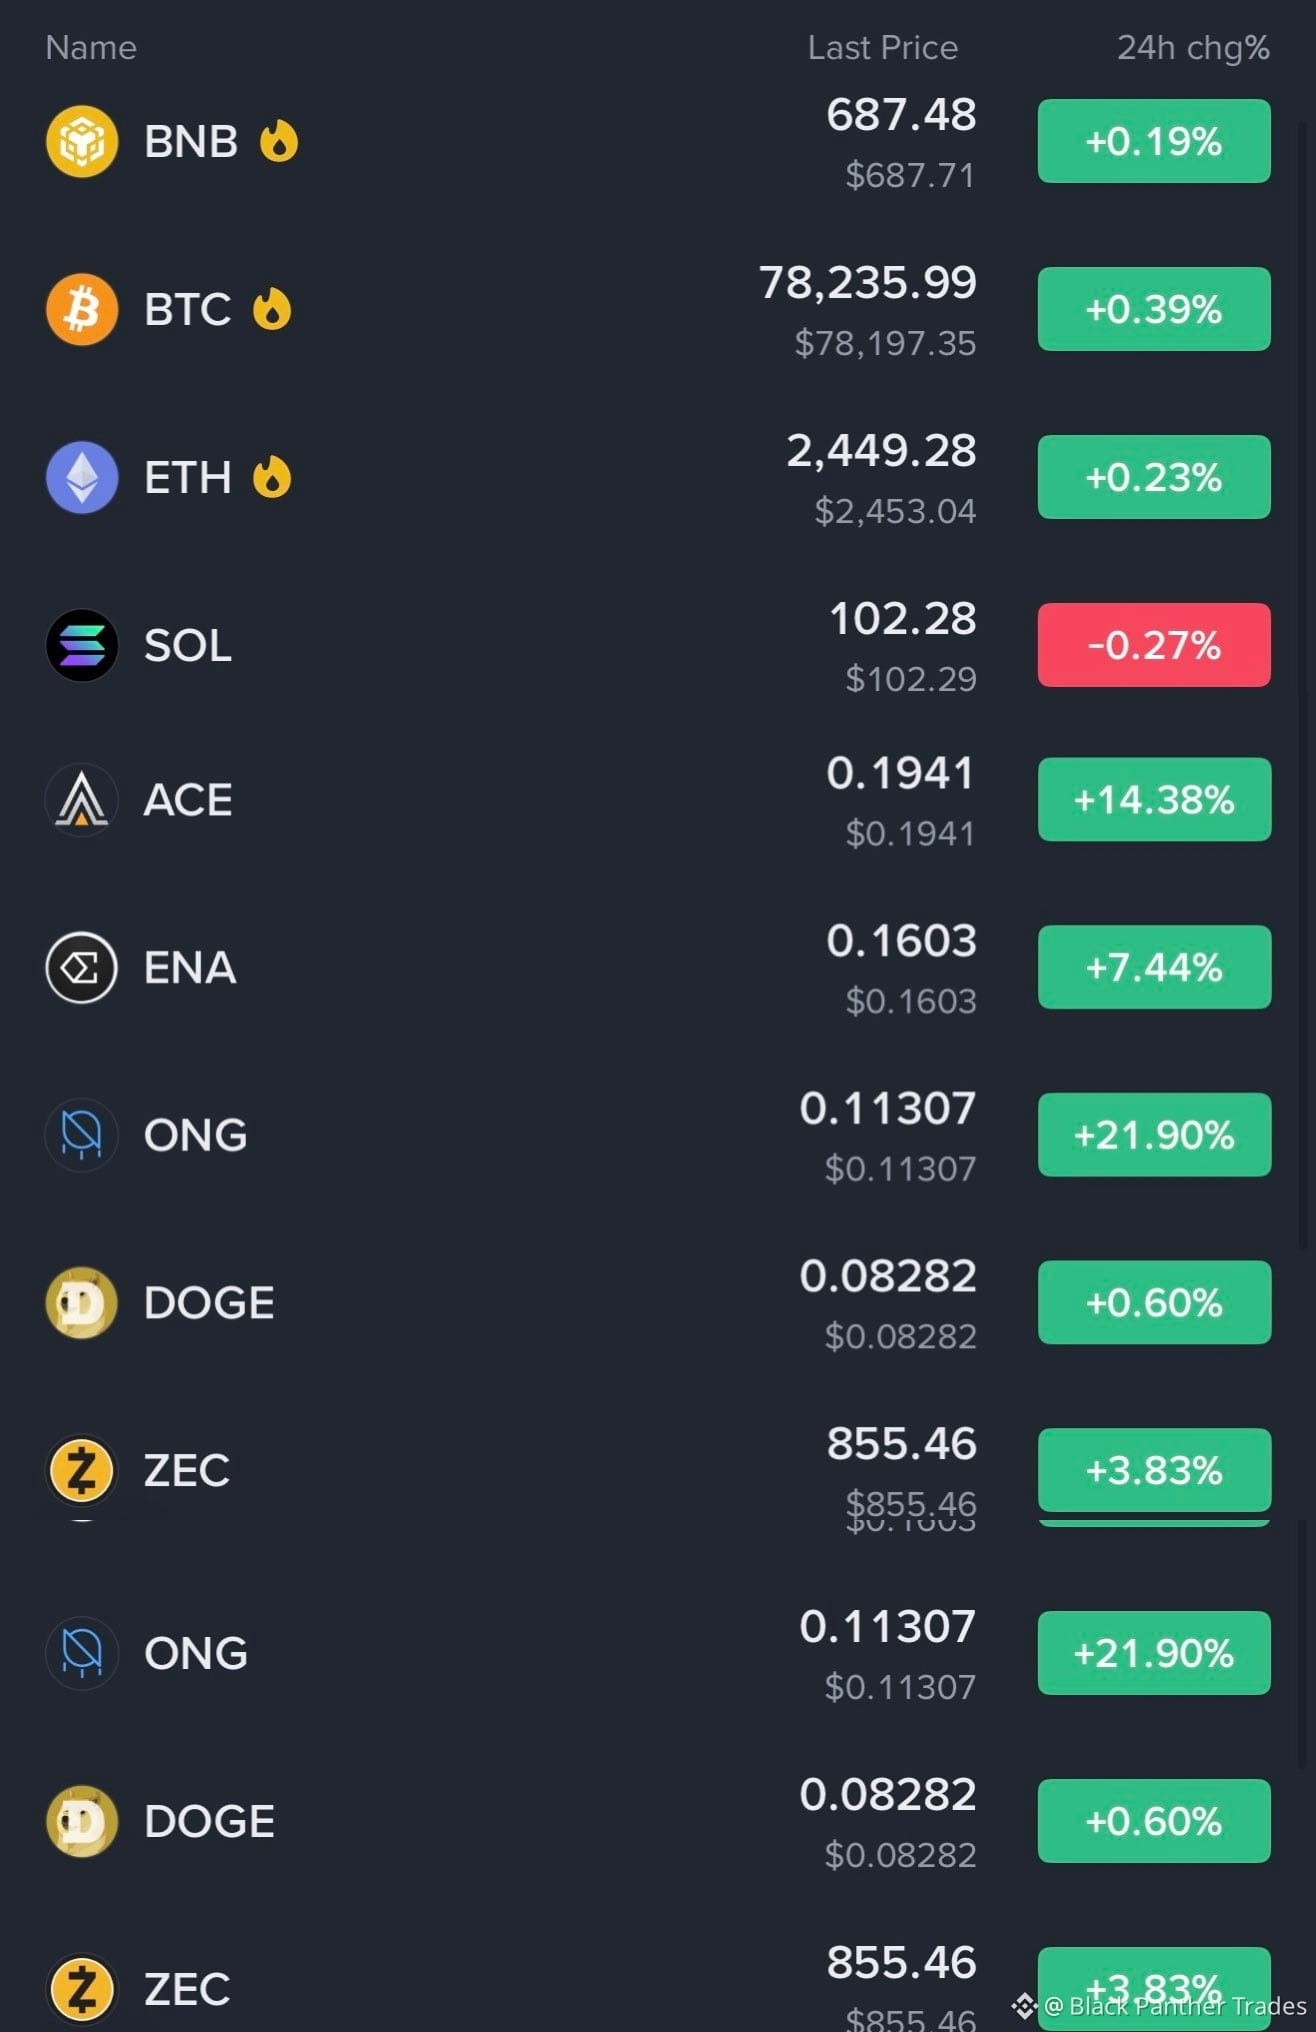Tap the Bitcoin orange logo
1316x2032 pixels.
[x=82, y=309]
